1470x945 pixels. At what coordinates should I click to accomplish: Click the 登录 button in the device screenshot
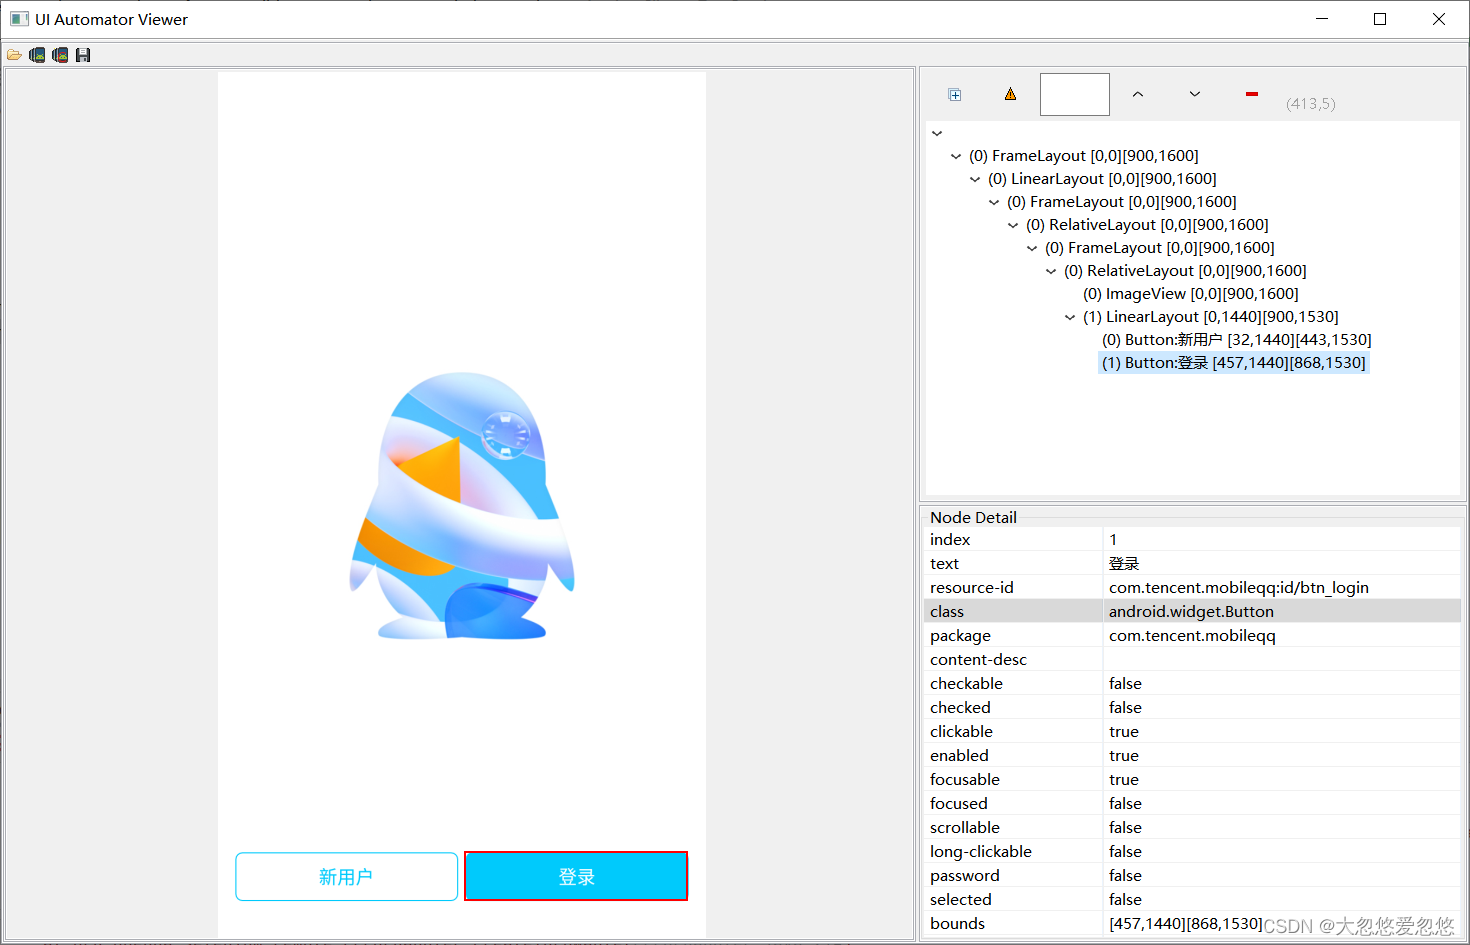coord(576,877)
